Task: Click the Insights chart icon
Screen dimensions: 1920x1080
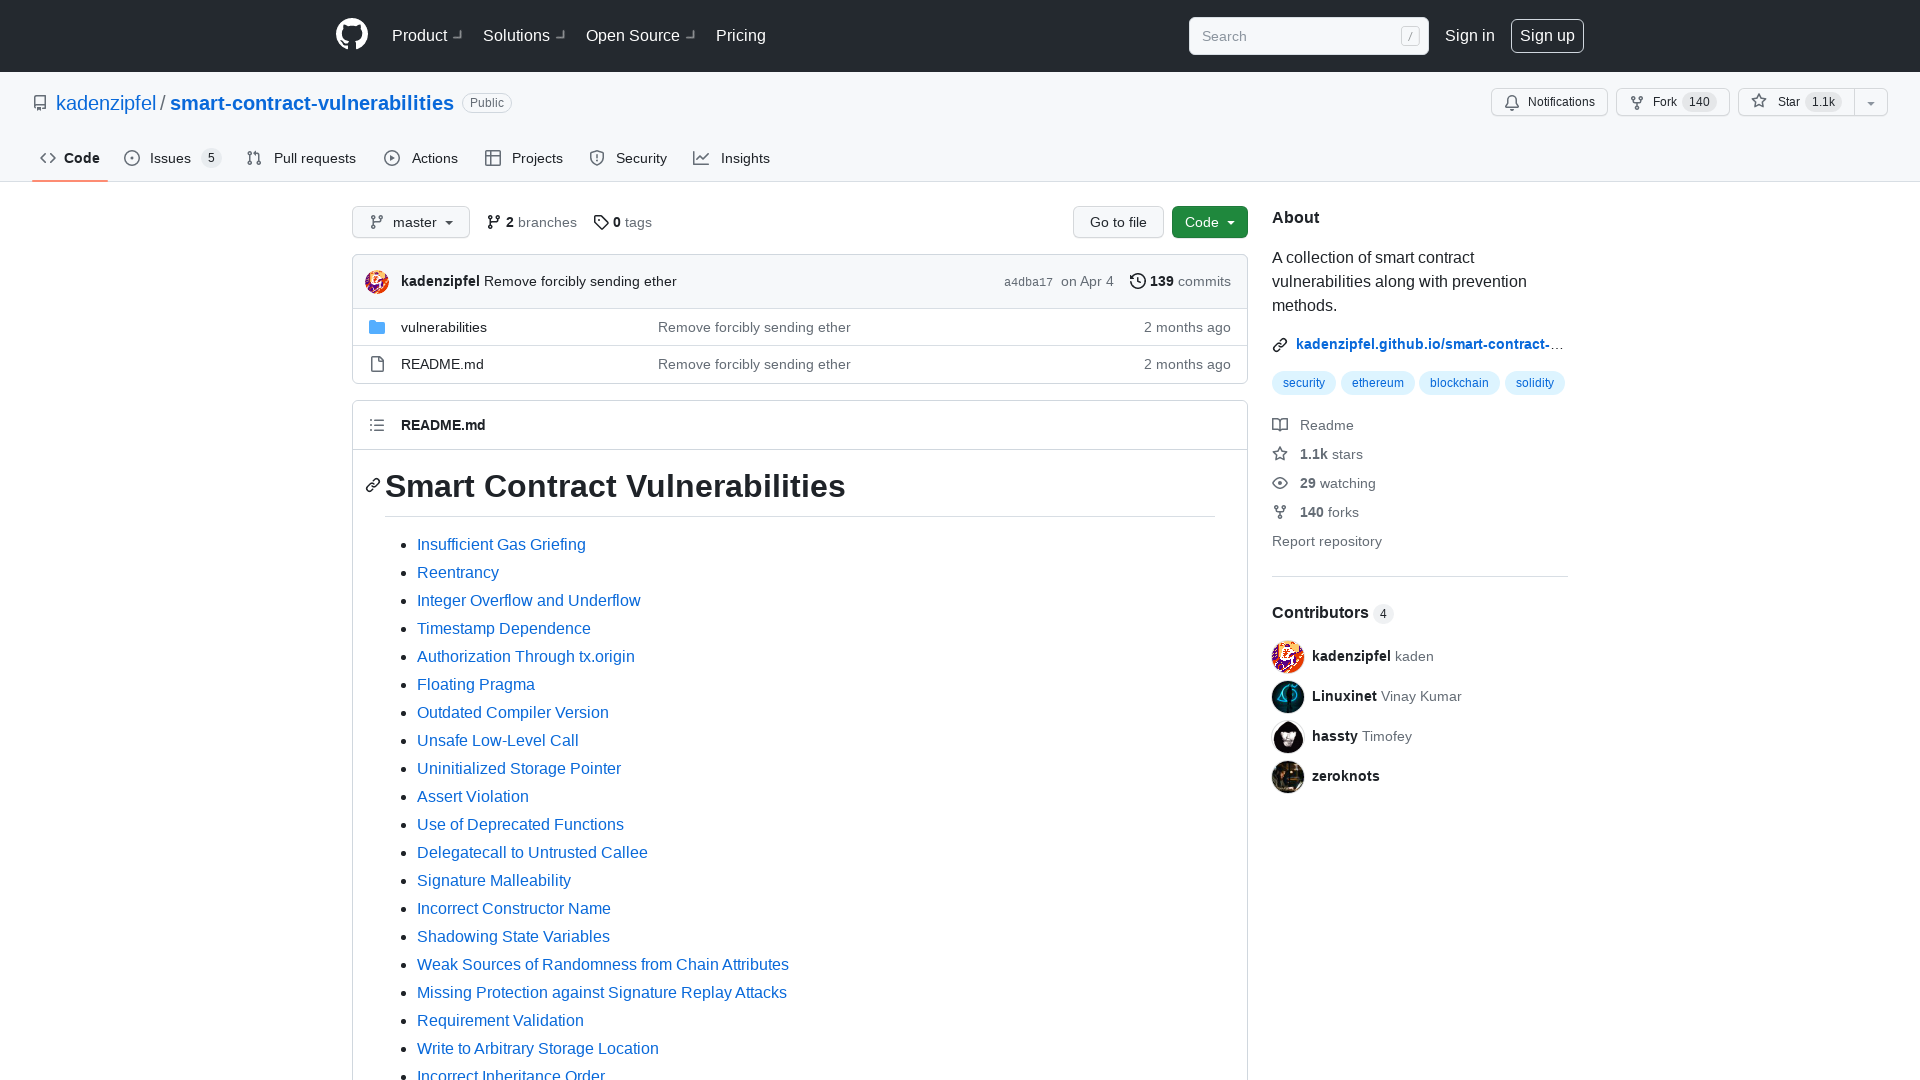Action: point(702,157)
